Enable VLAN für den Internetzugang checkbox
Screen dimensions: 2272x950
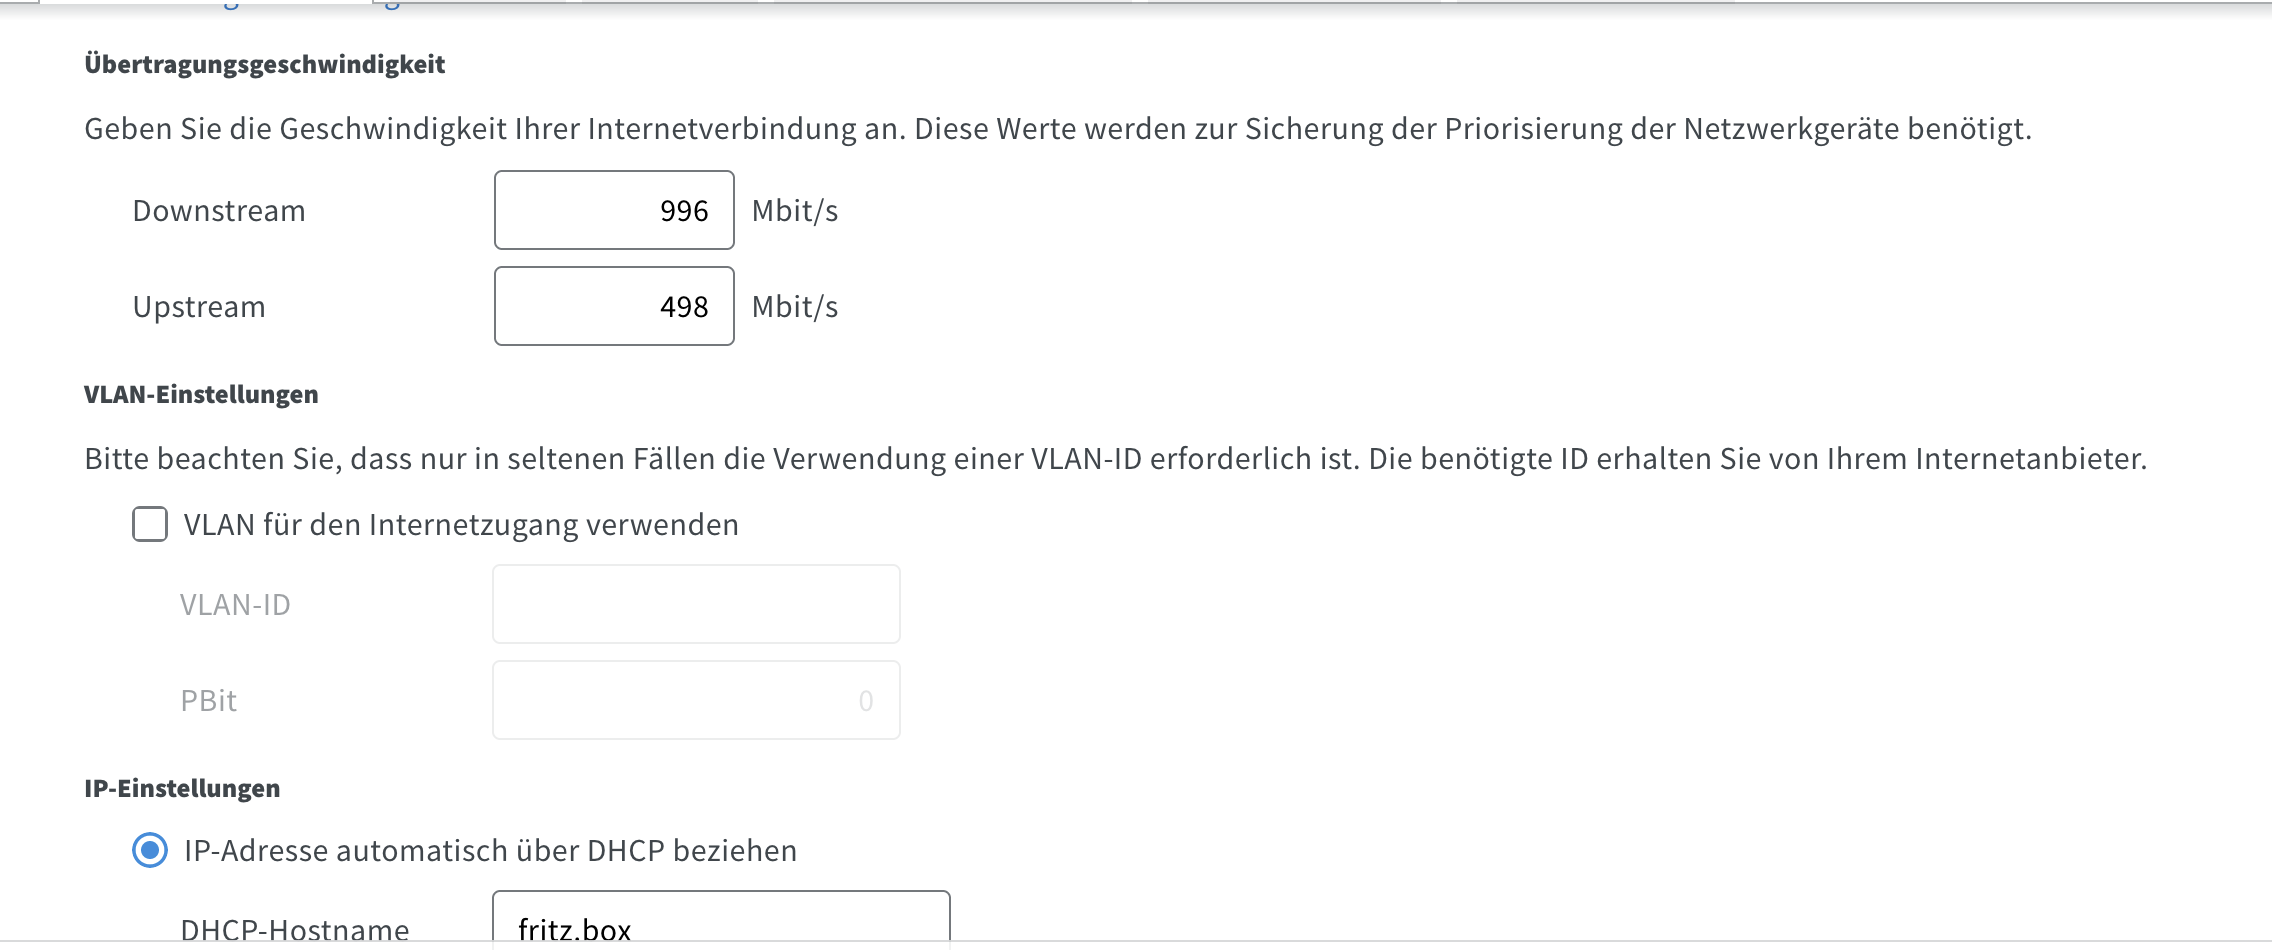tap(150, 524)
